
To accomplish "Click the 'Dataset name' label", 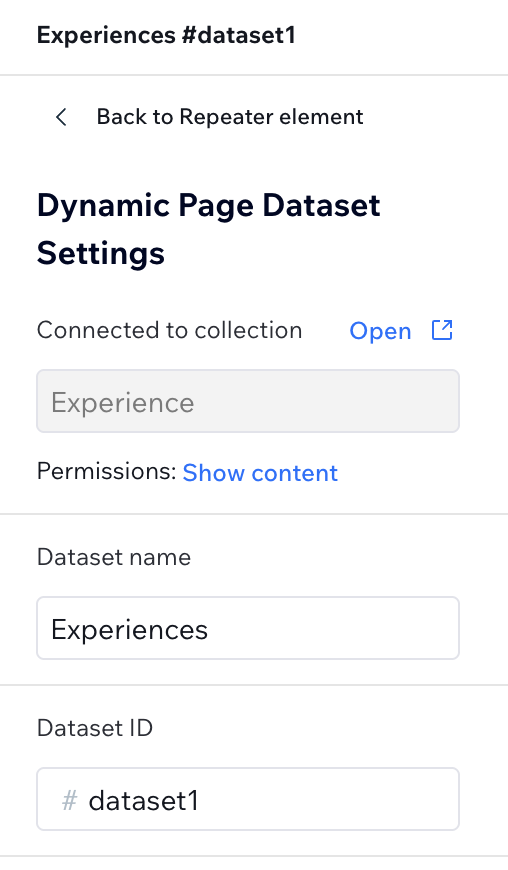I will (x=114, y=557).
